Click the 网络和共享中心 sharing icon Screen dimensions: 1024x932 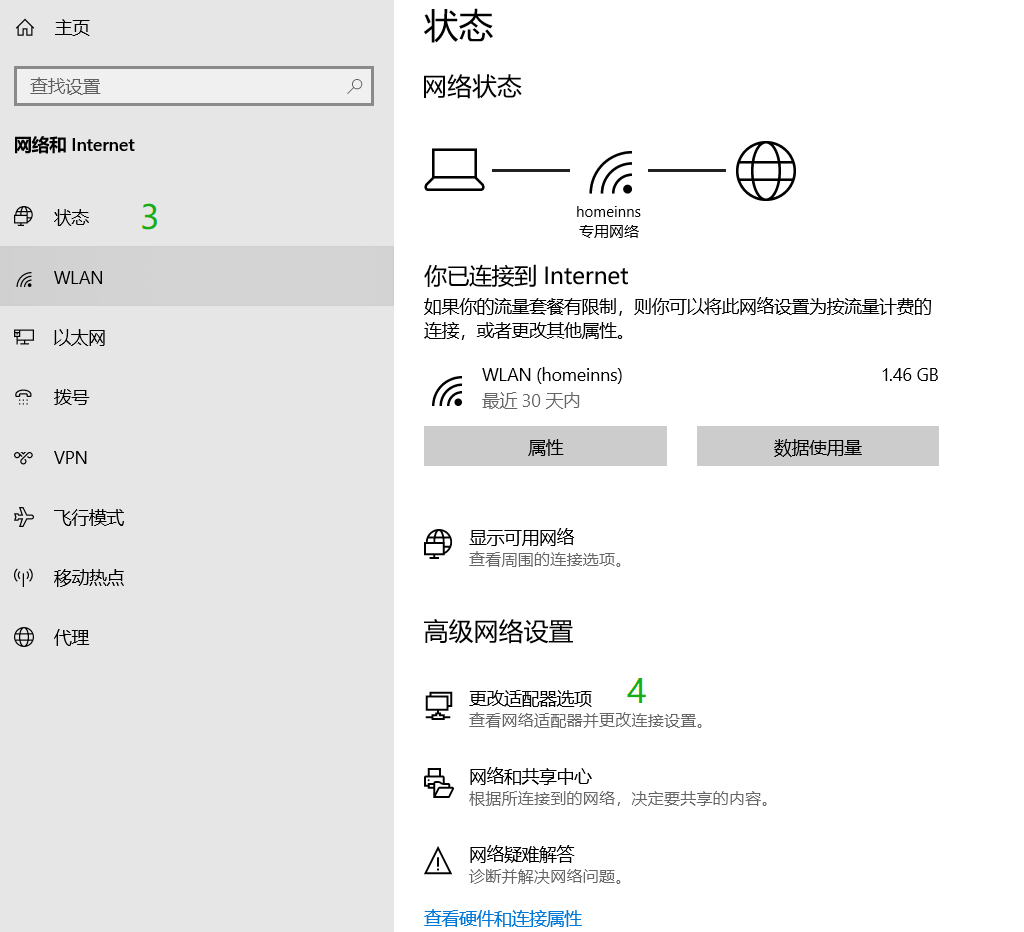439,782
